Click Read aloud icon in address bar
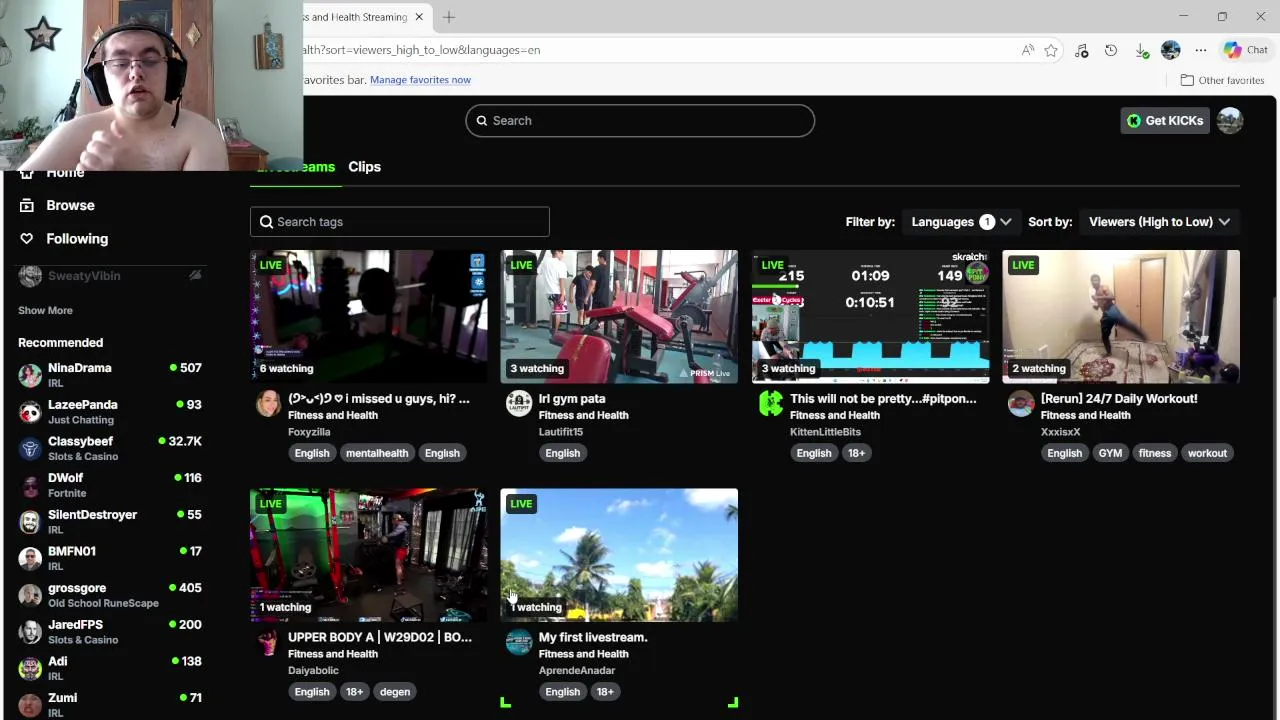The image size is (1280, 720). 1027,50
